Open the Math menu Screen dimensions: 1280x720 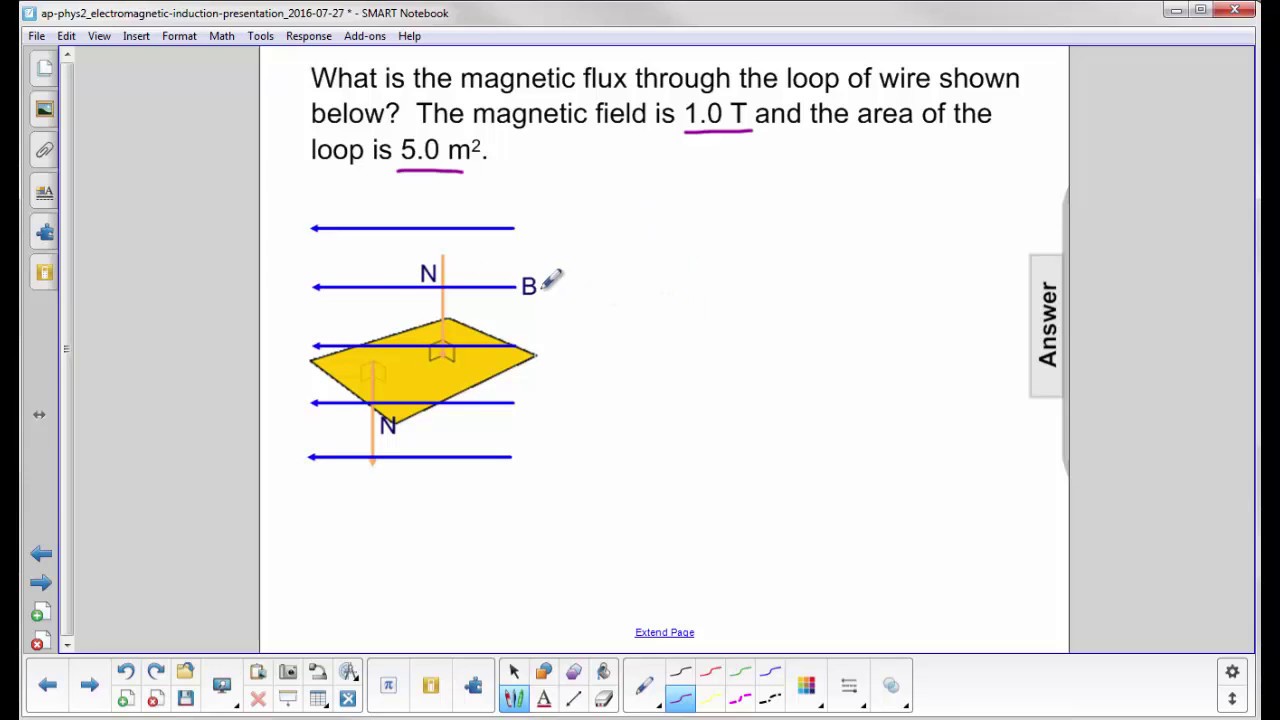[222, 36]
